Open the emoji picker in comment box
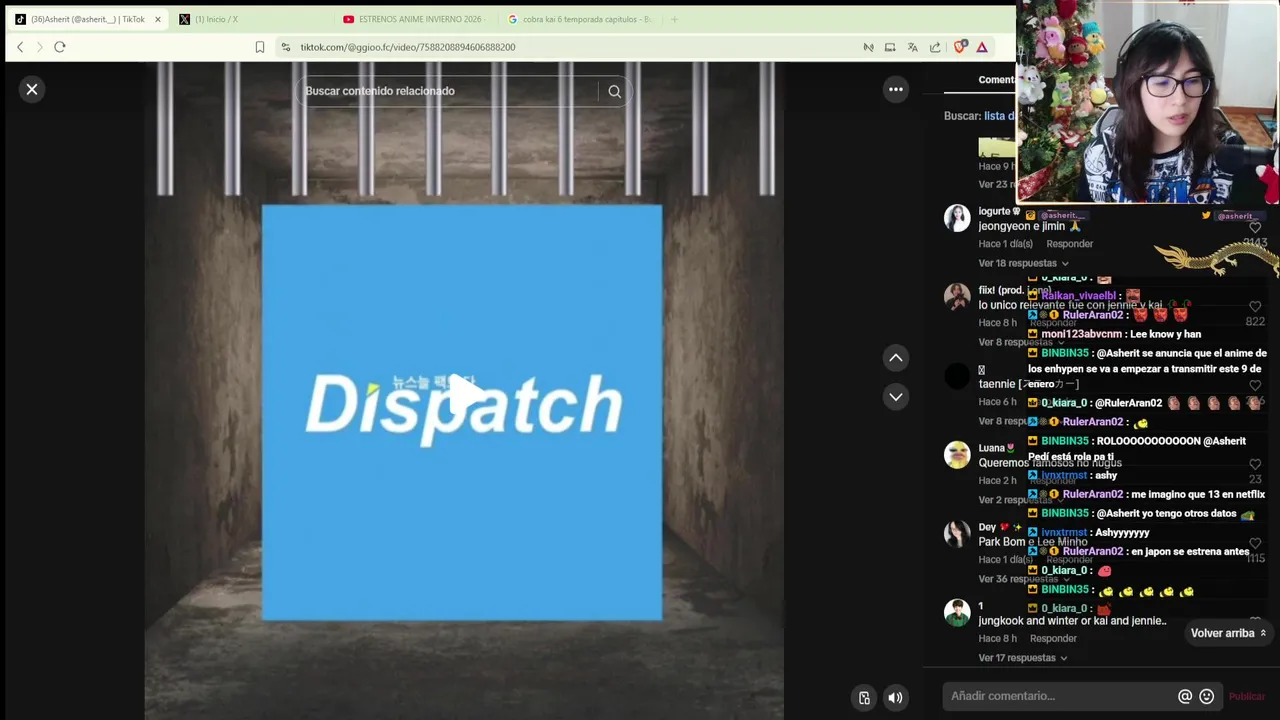The image size is (1280, 720). (1207, 696)
